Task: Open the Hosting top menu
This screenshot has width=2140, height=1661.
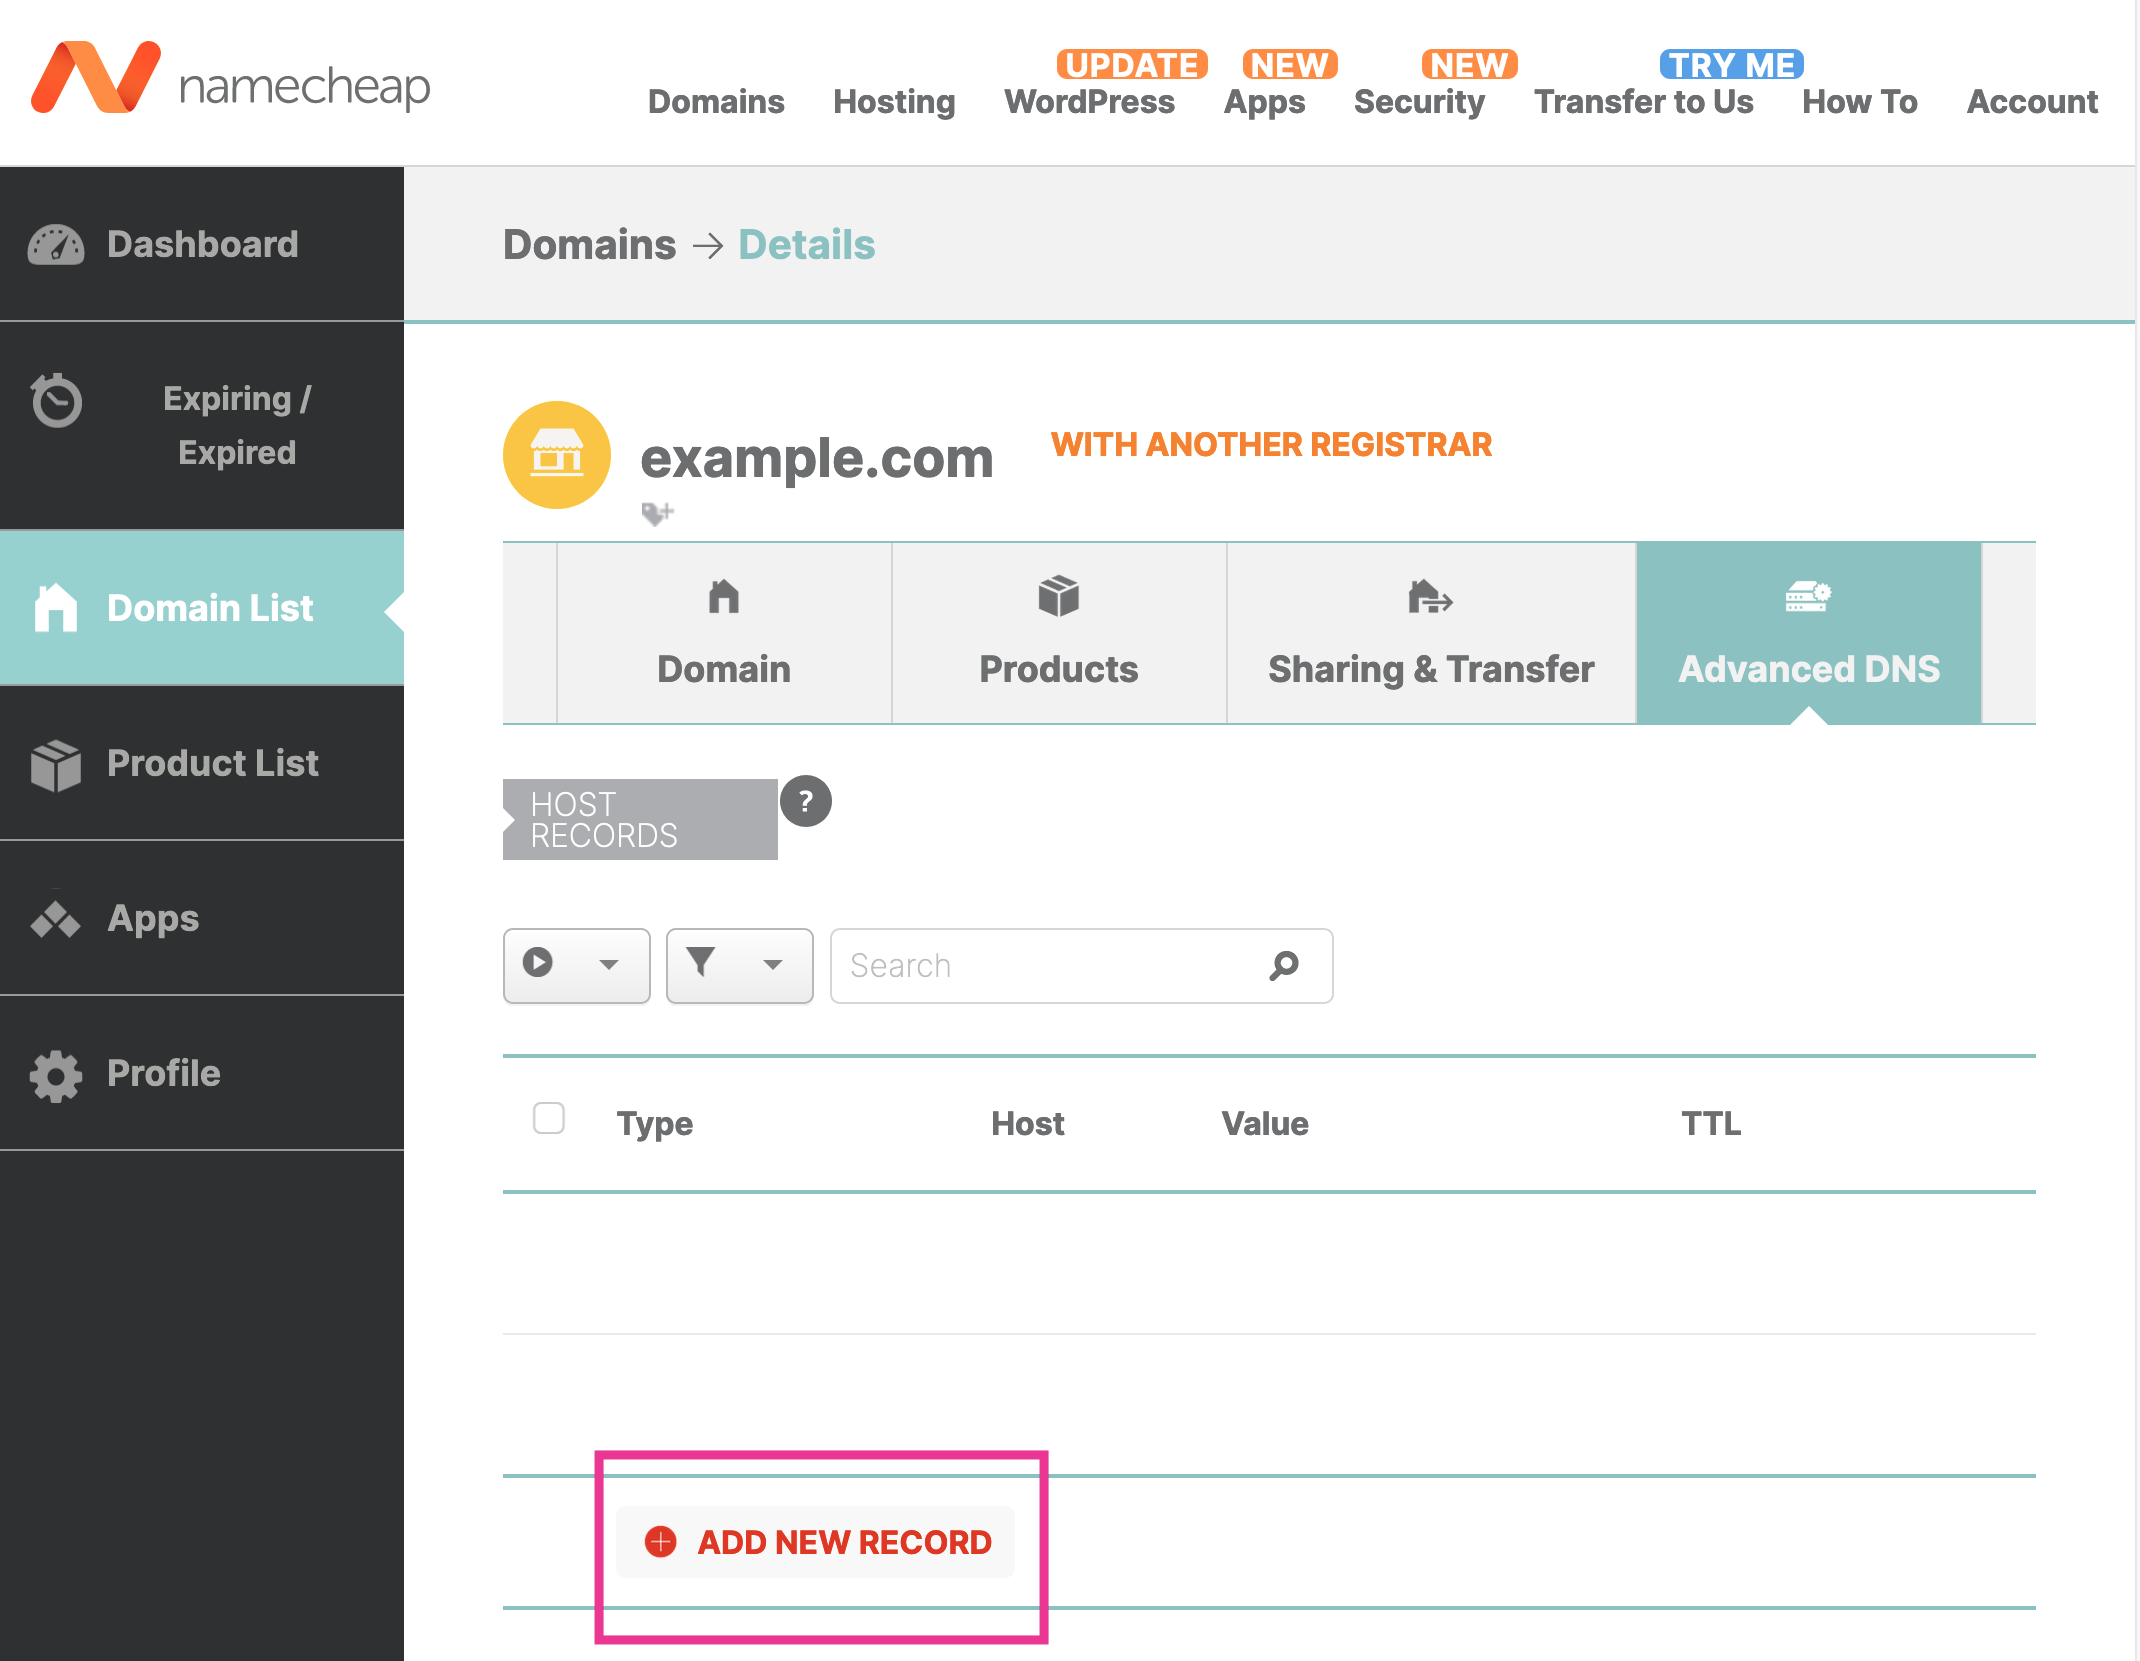Action: 894,102
